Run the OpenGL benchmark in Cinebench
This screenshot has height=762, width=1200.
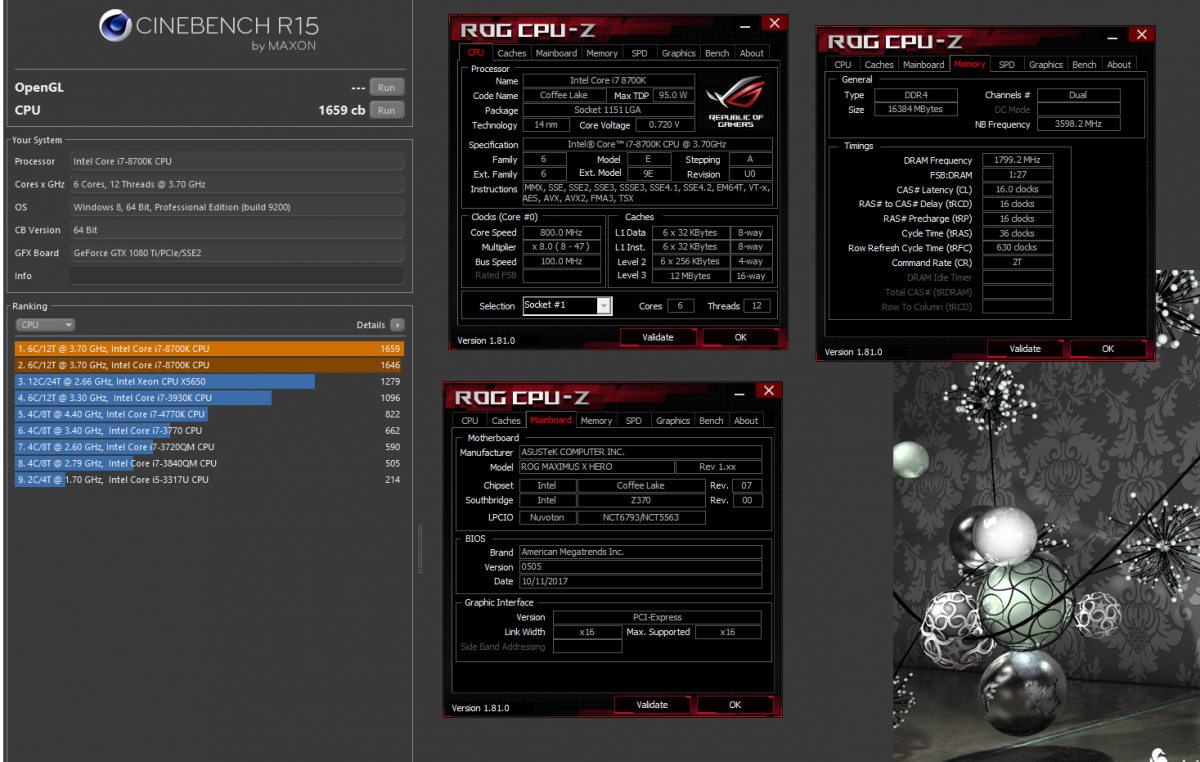click(386, 87)
